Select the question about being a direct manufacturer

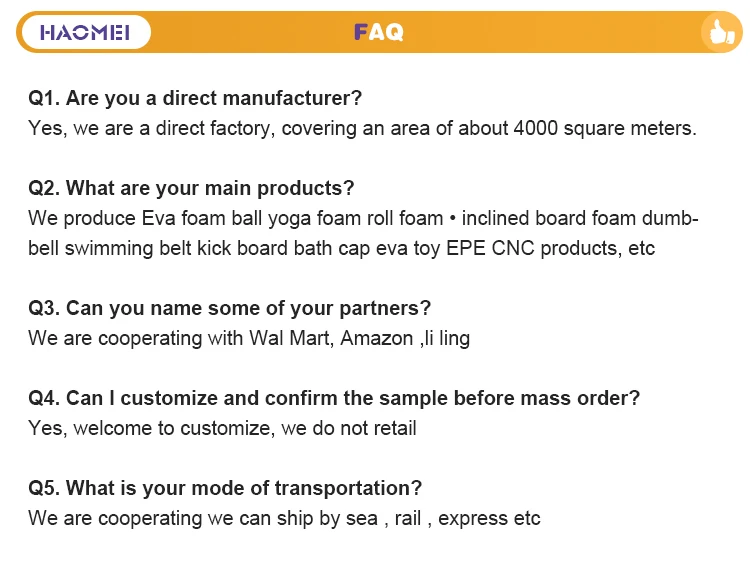pyautogui.click(x=195, y=98)
